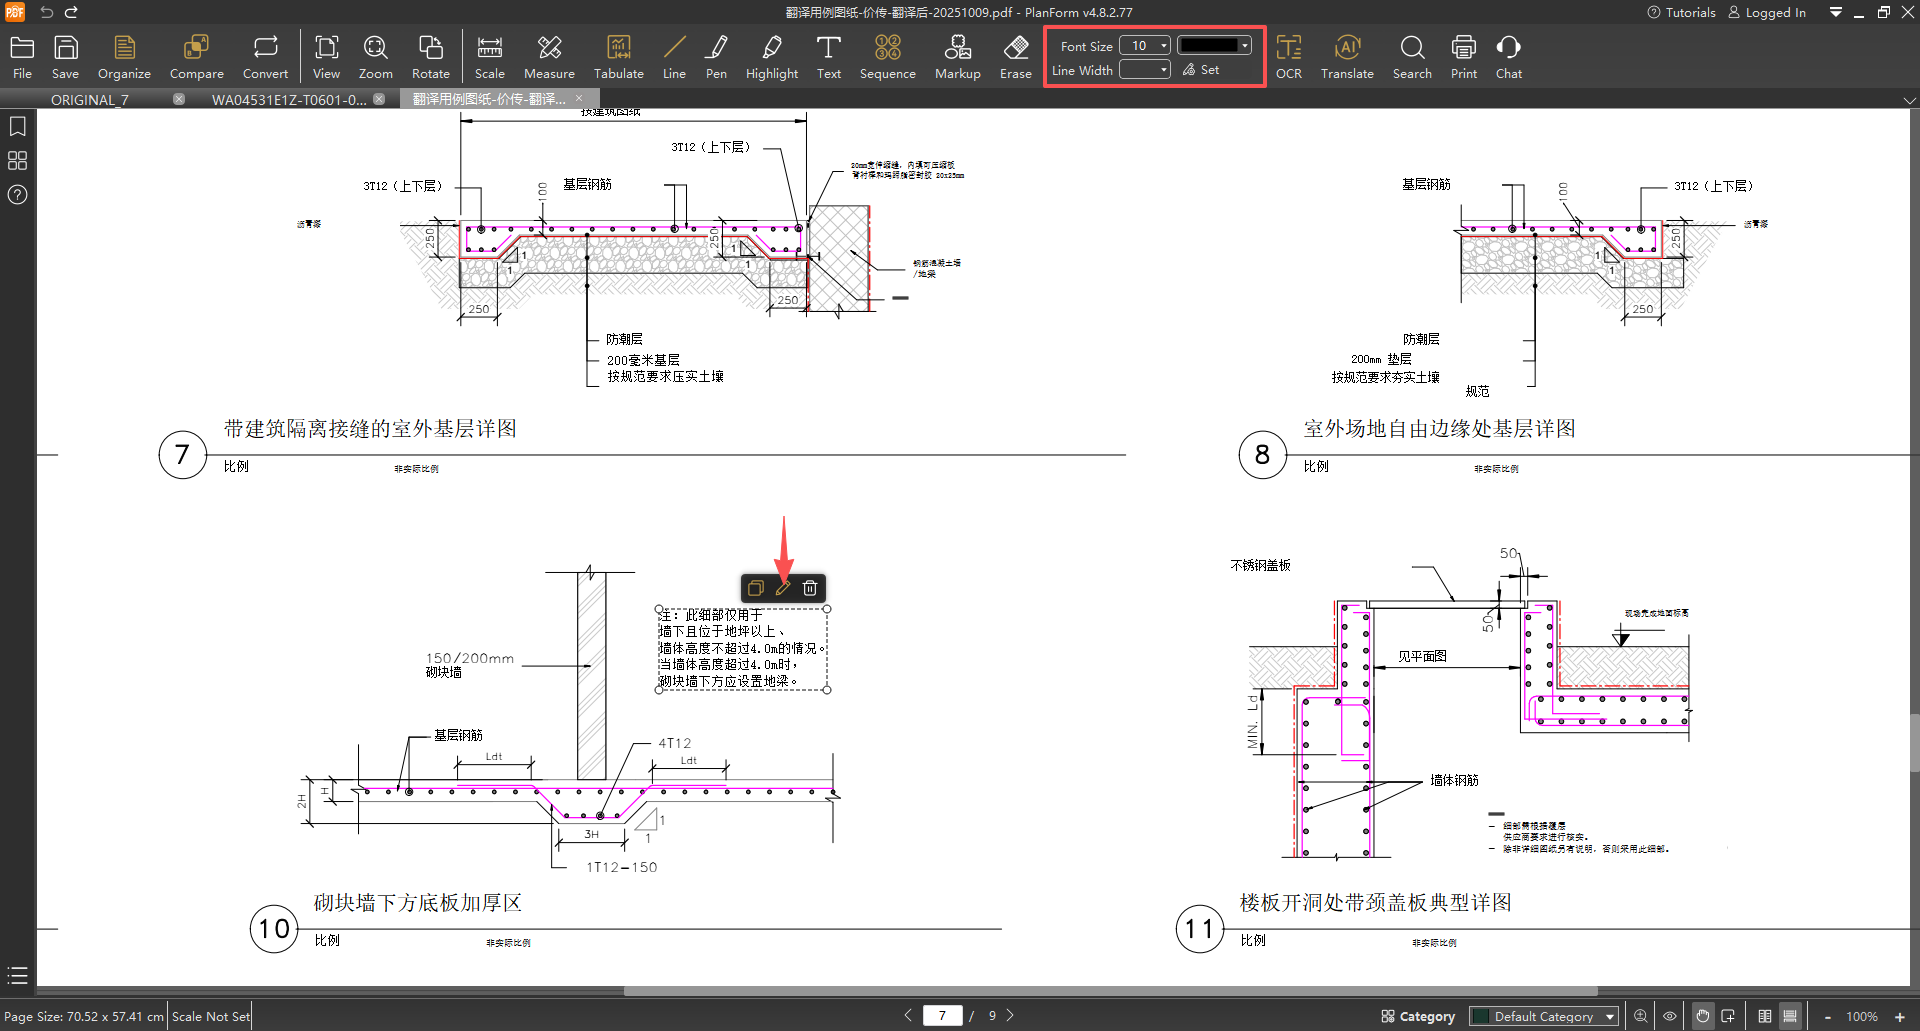1920x1031 pixels.
Task: Toggle annotation visibility eye in status bar
Action: 1670,1016
